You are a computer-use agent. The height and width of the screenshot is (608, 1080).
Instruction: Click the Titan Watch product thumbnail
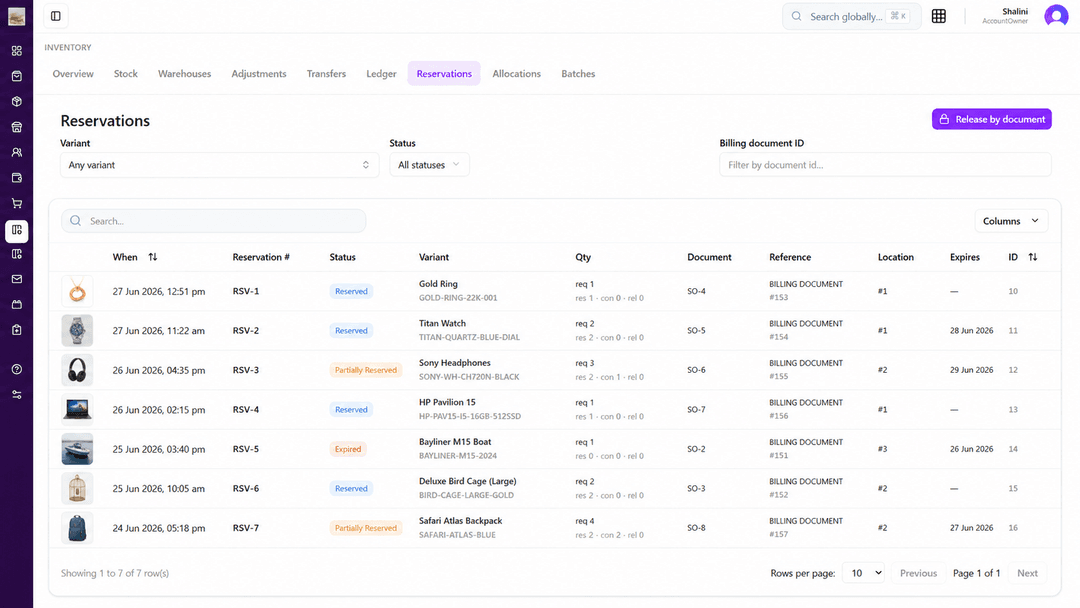tap(77, 331)
